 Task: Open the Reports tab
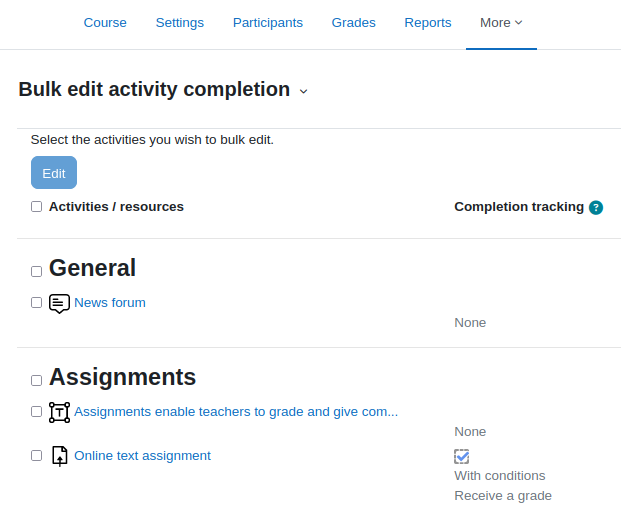tap(428, 23)
